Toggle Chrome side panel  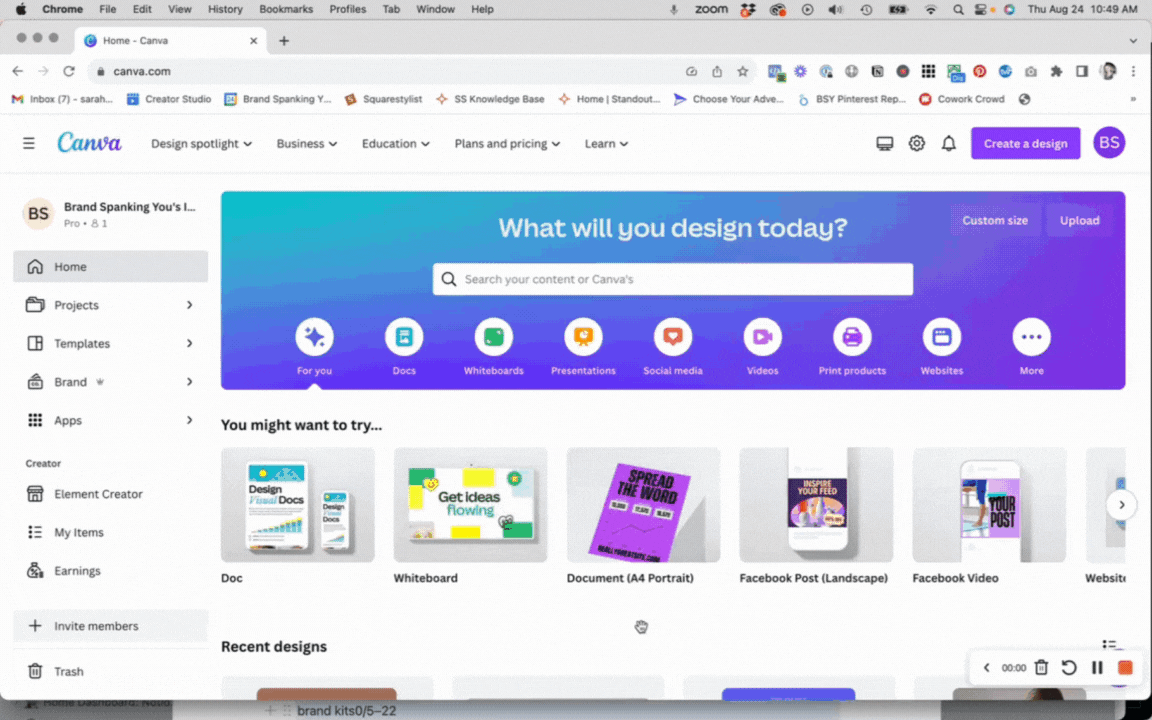[1081, 71]
